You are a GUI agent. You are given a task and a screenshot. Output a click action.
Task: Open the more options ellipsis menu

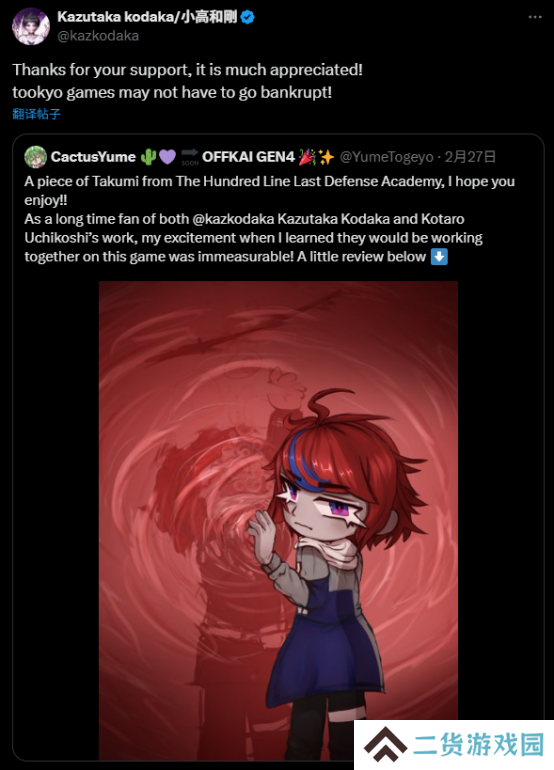click(x=535, y=17)
